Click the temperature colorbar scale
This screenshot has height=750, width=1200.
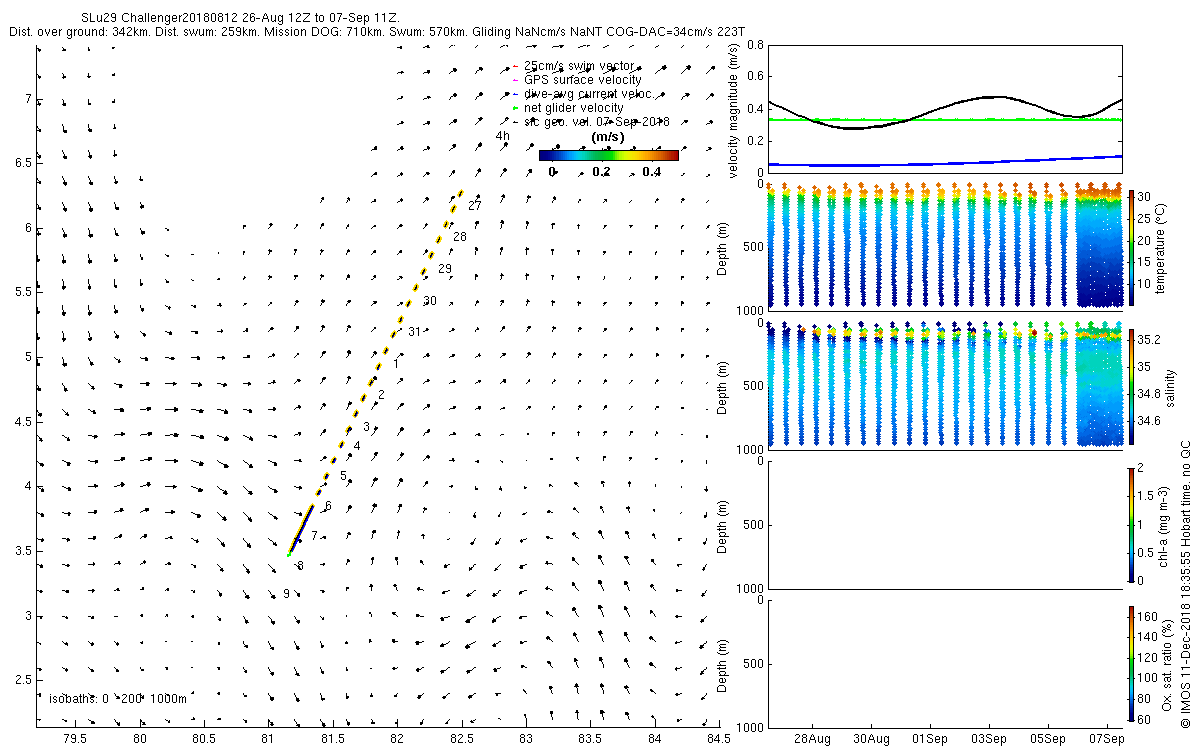tap(1131, 248)
